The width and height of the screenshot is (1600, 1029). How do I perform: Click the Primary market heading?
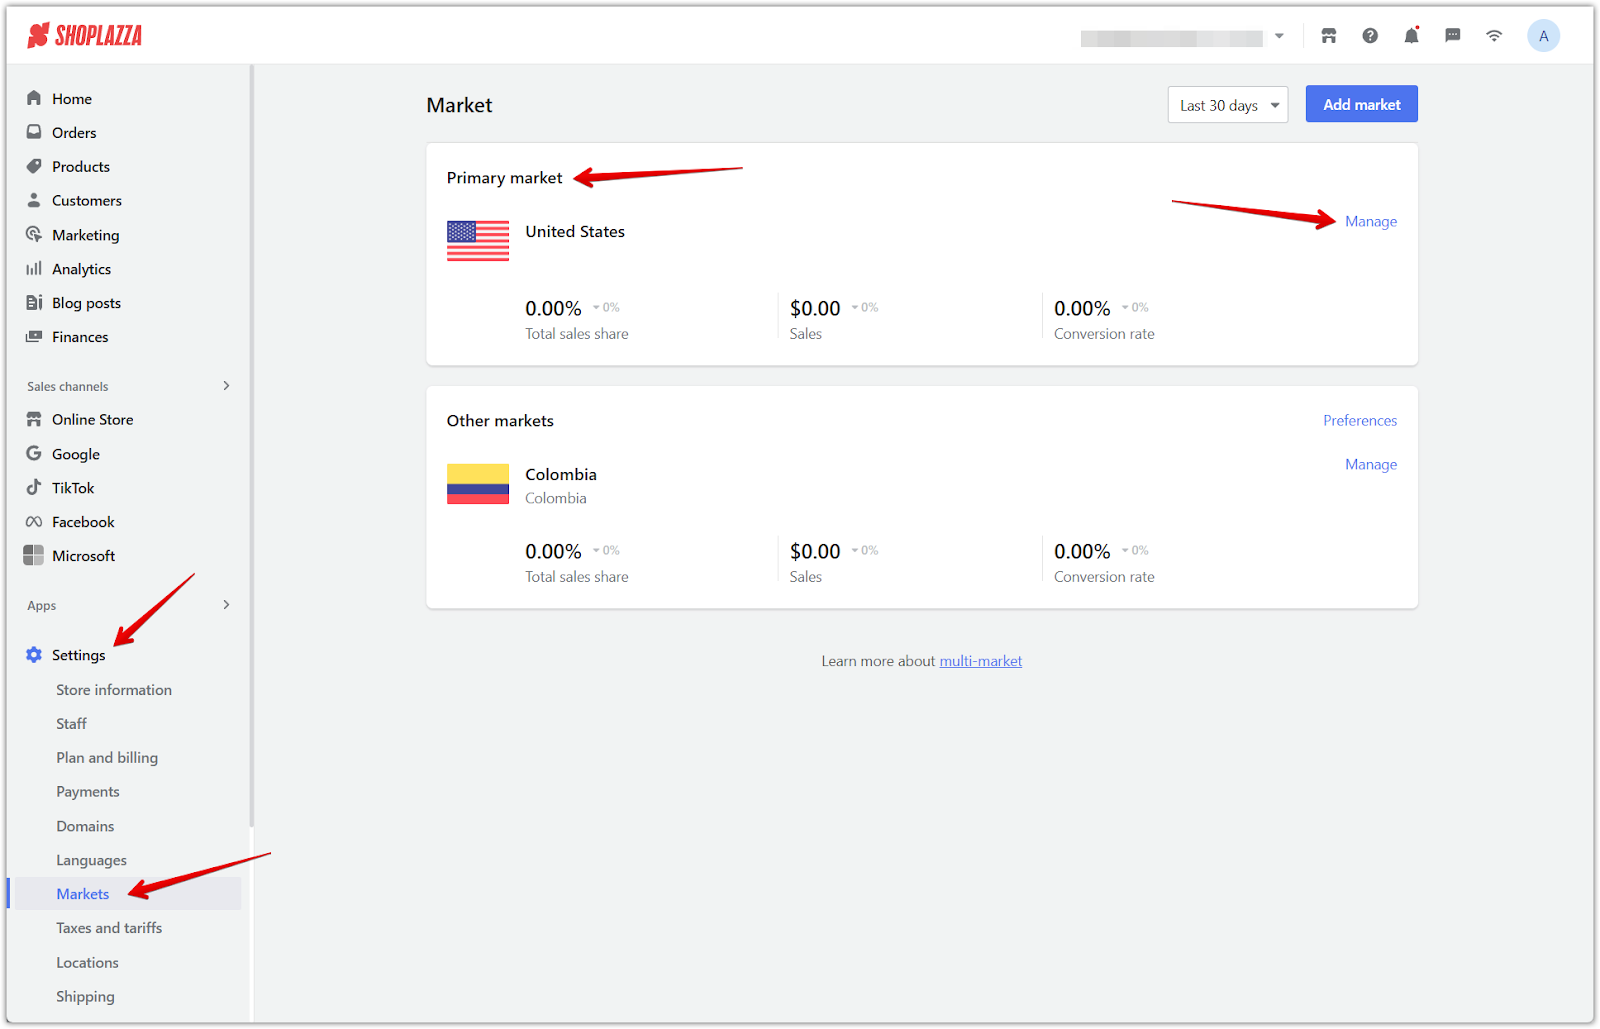(504, 178)
